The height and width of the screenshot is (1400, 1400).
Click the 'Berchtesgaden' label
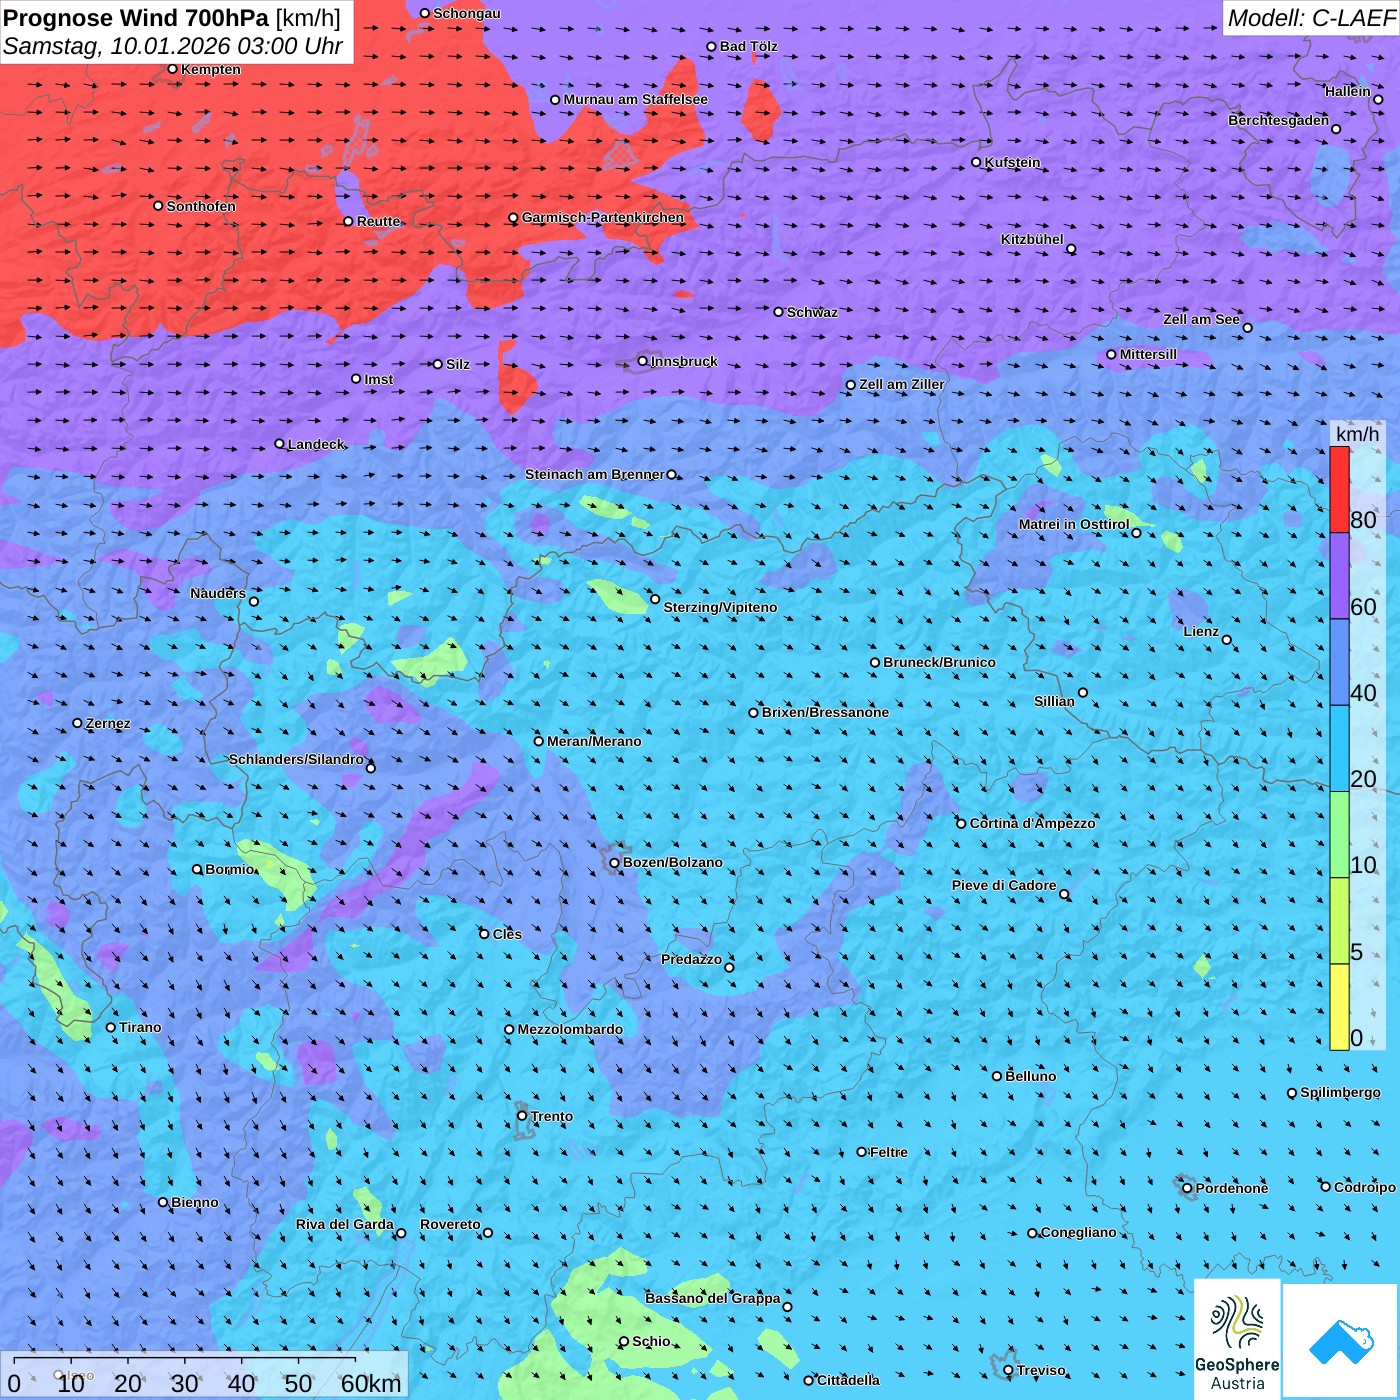[1278, 120]
